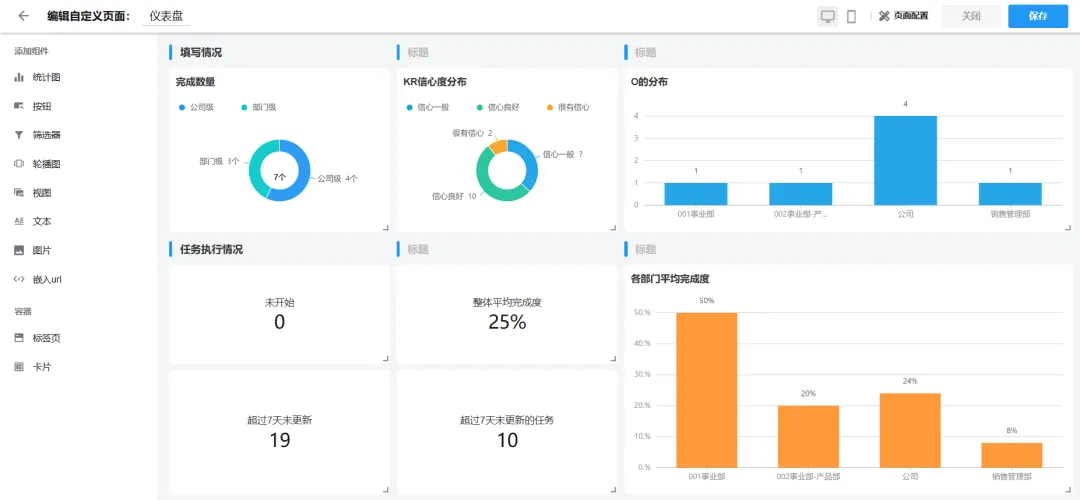This screenshot has width=1080, height=500.
Task: Click resize handle of 整体平均完成度 card
Action: (613, 359)
